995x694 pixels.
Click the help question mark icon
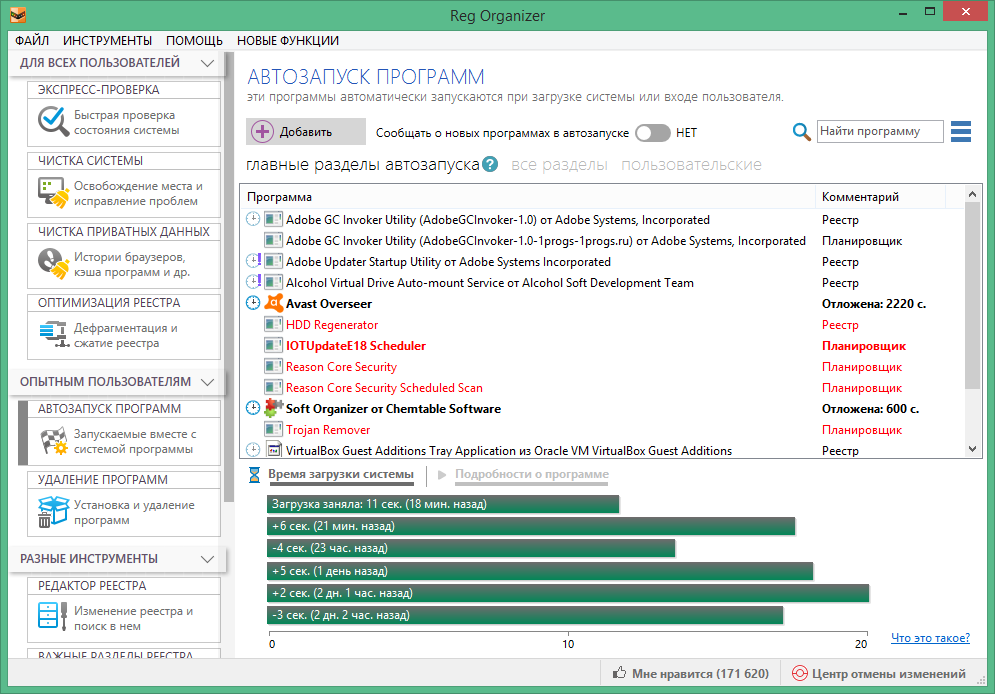(x=490, y=165)
